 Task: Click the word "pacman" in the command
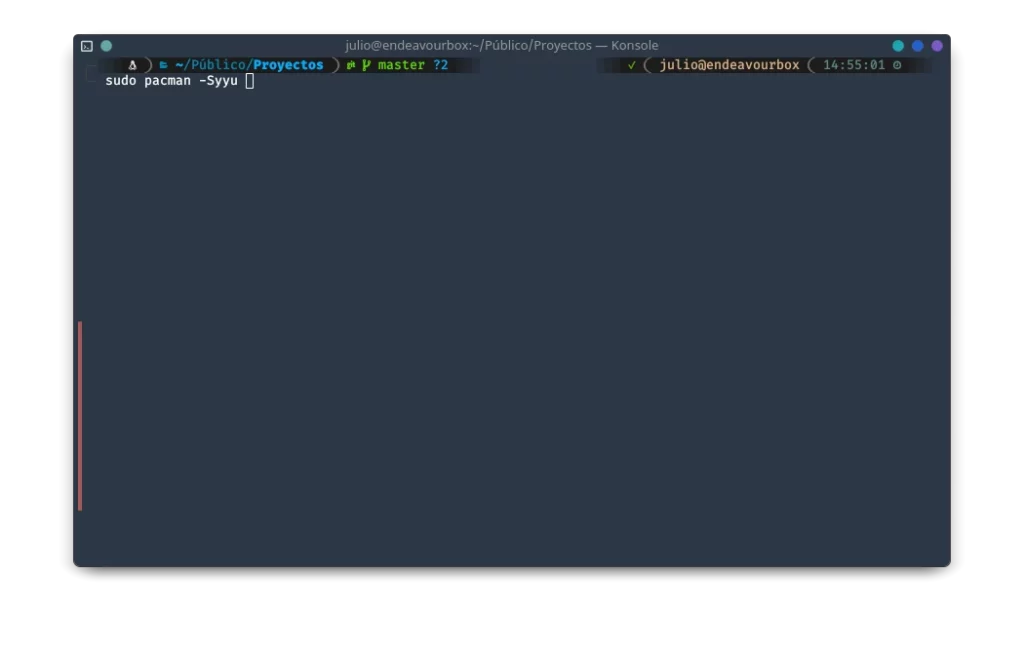pyautogui.click(x=168, y=81)
